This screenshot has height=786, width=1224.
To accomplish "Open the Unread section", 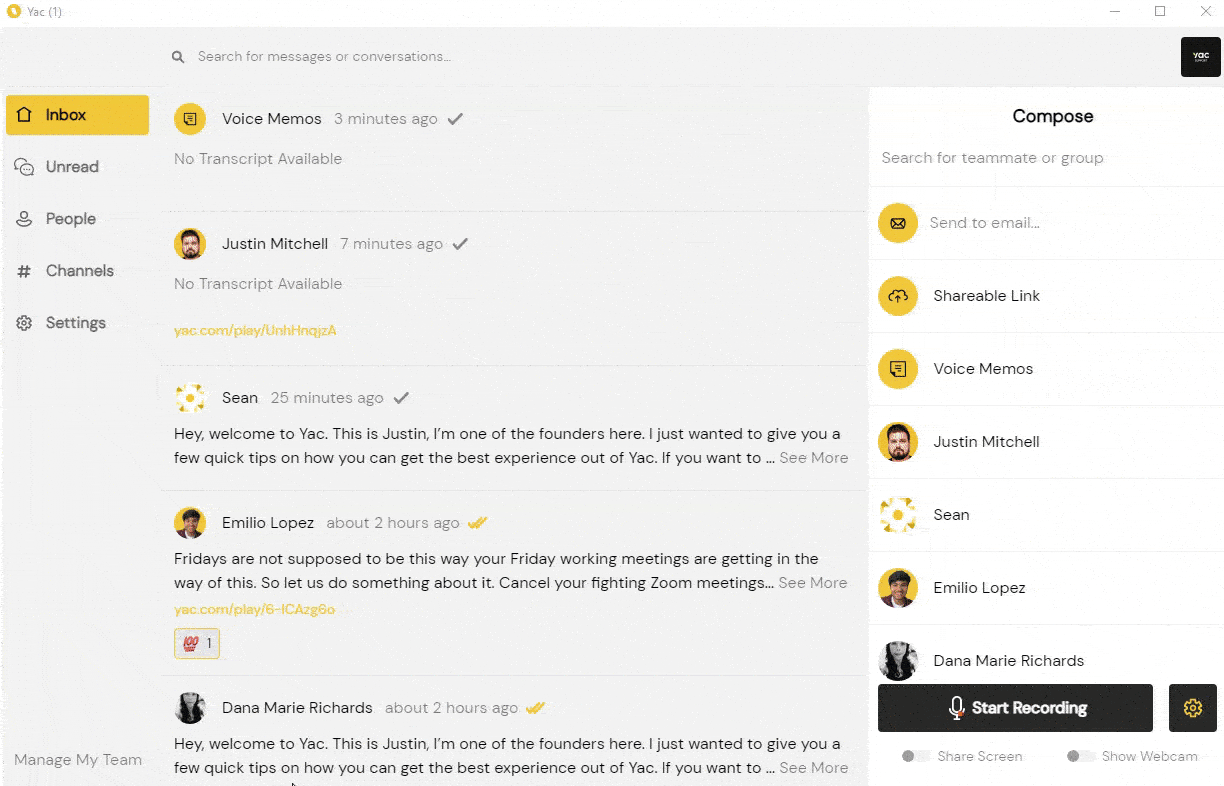I will (x=72, y=167).
